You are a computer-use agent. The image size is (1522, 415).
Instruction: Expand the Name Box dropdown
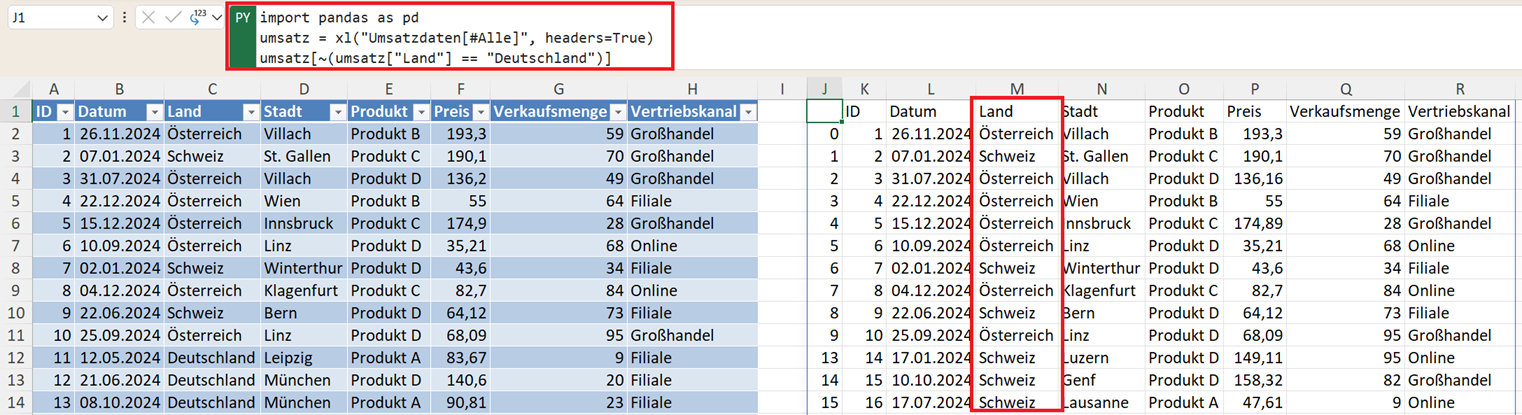[x=103, y=18]
